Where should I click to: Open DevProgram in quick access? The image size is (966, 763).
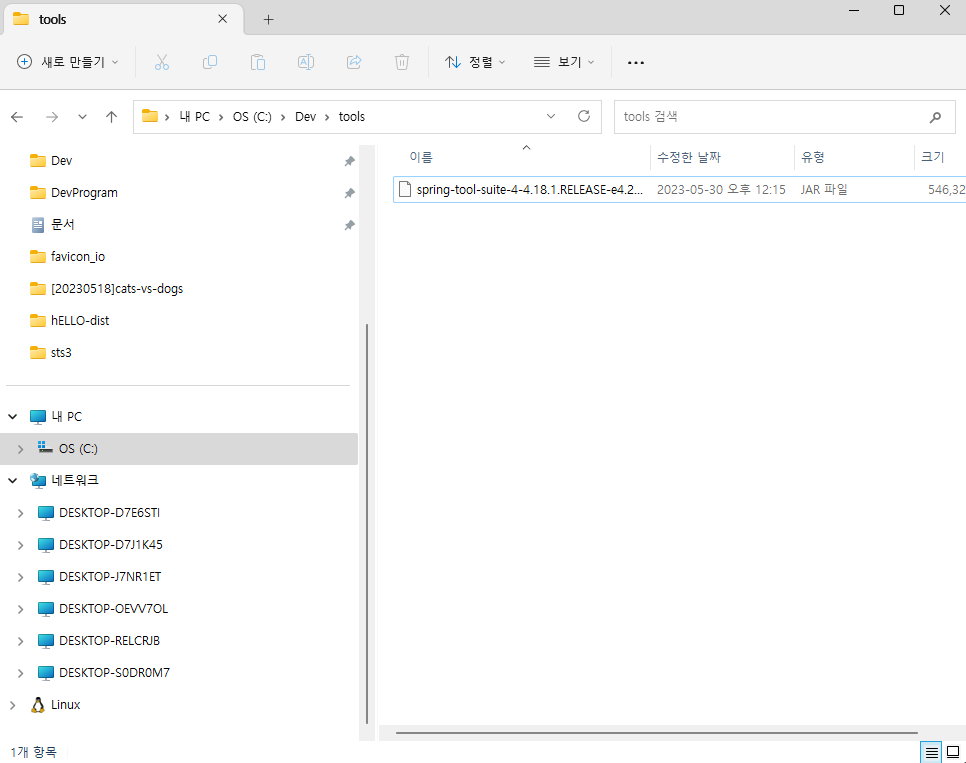pos(84,193)
